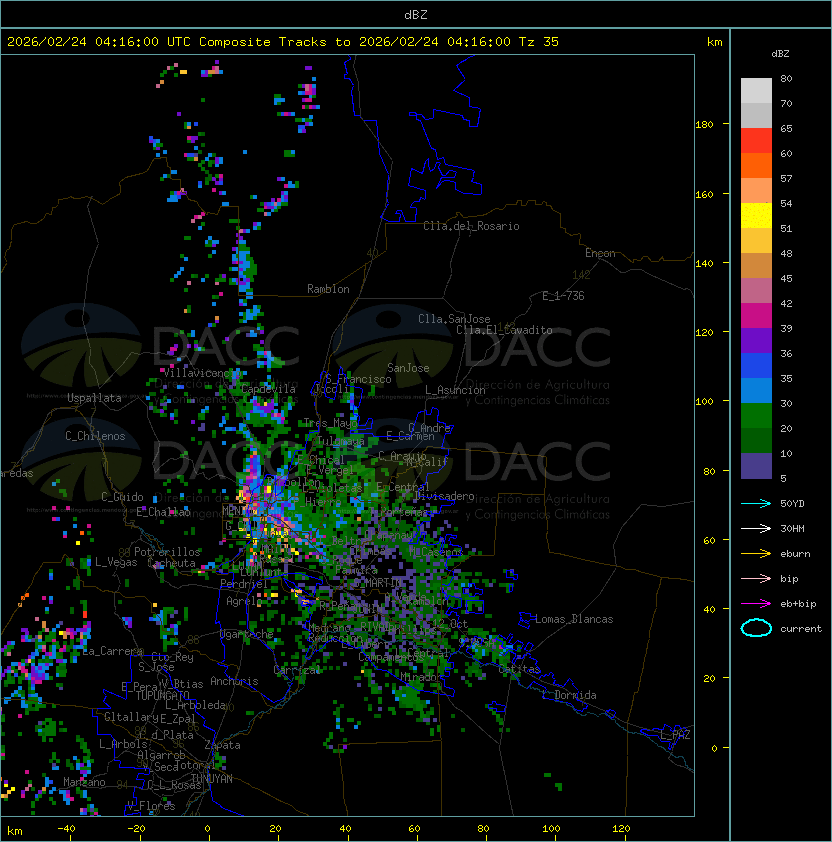Image resolution: width=832 pixels, height=842 pixels.
Task: Click the '140' tick on vertical km axis
Action: coord(704,263)
